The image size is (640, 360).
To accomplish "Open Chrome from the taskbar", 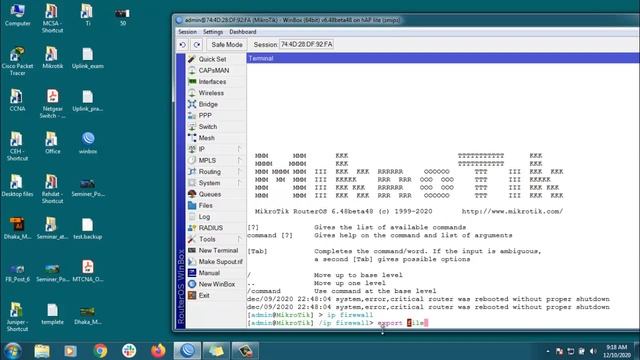I will 100,351.
